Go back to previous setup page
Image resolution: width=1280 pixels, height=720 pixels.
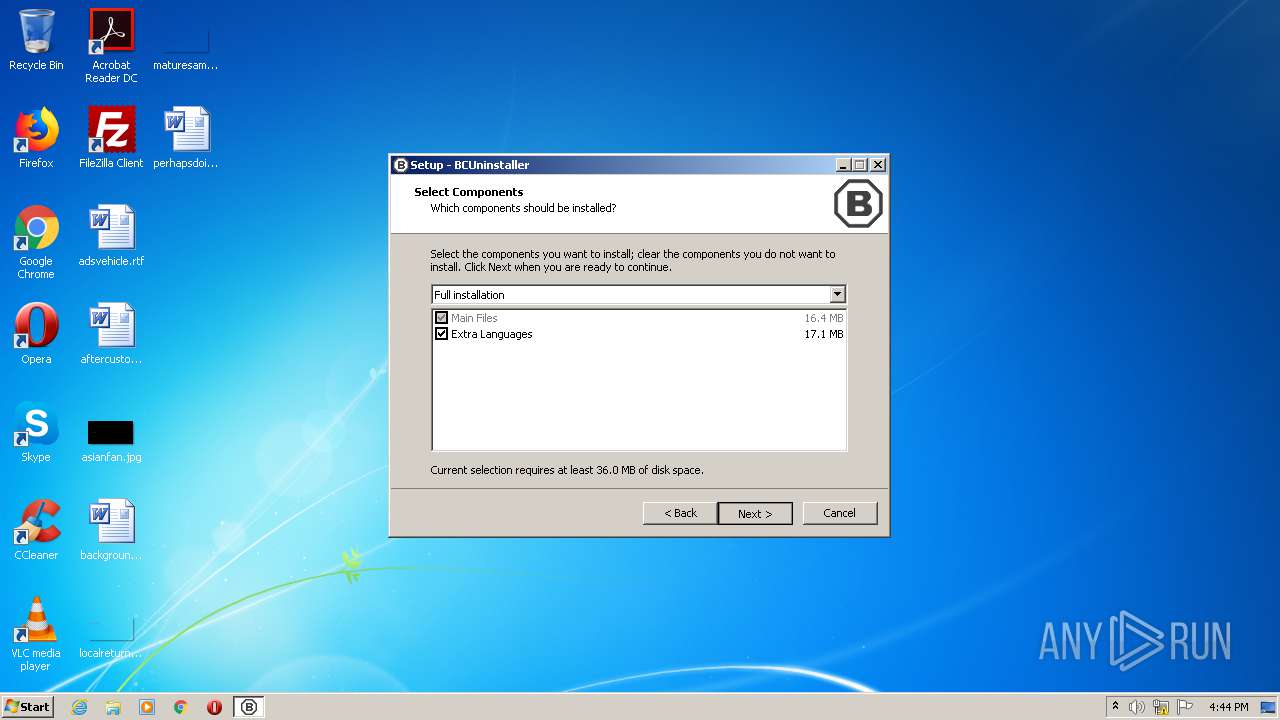[x=680, y=513]
